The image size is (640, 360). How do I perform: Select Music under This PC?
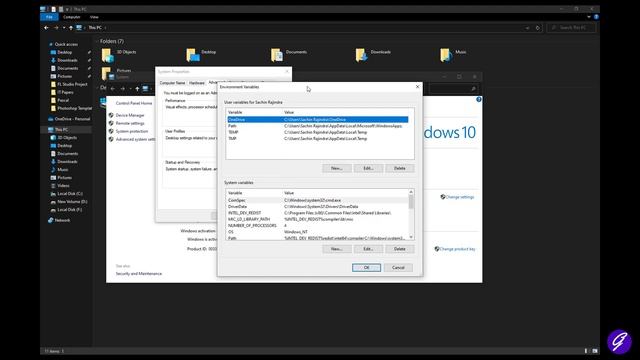click(60, 169)
